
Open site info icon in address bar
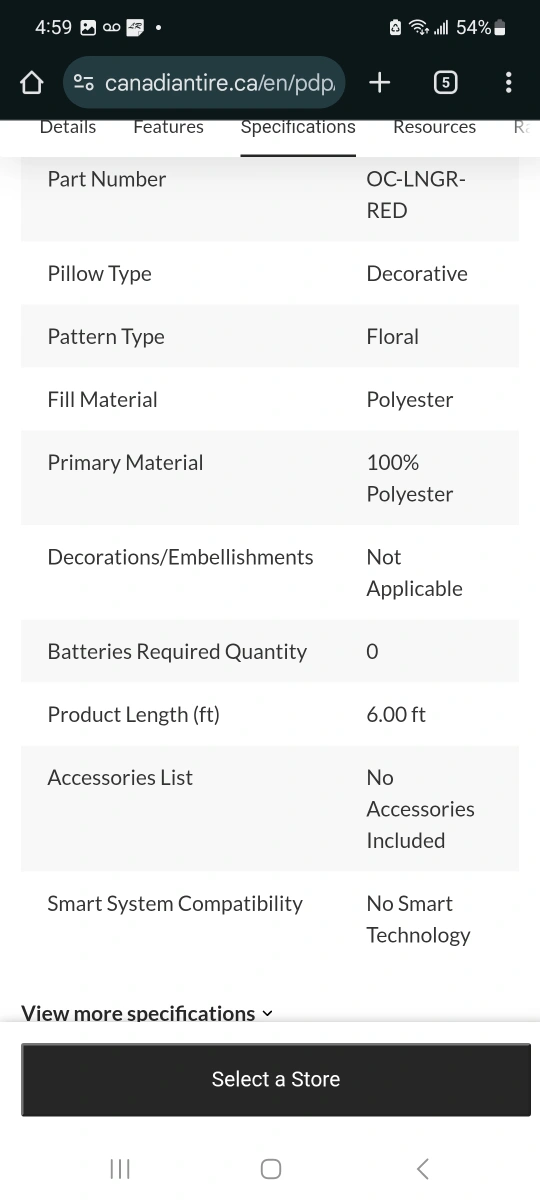(84, 83)
